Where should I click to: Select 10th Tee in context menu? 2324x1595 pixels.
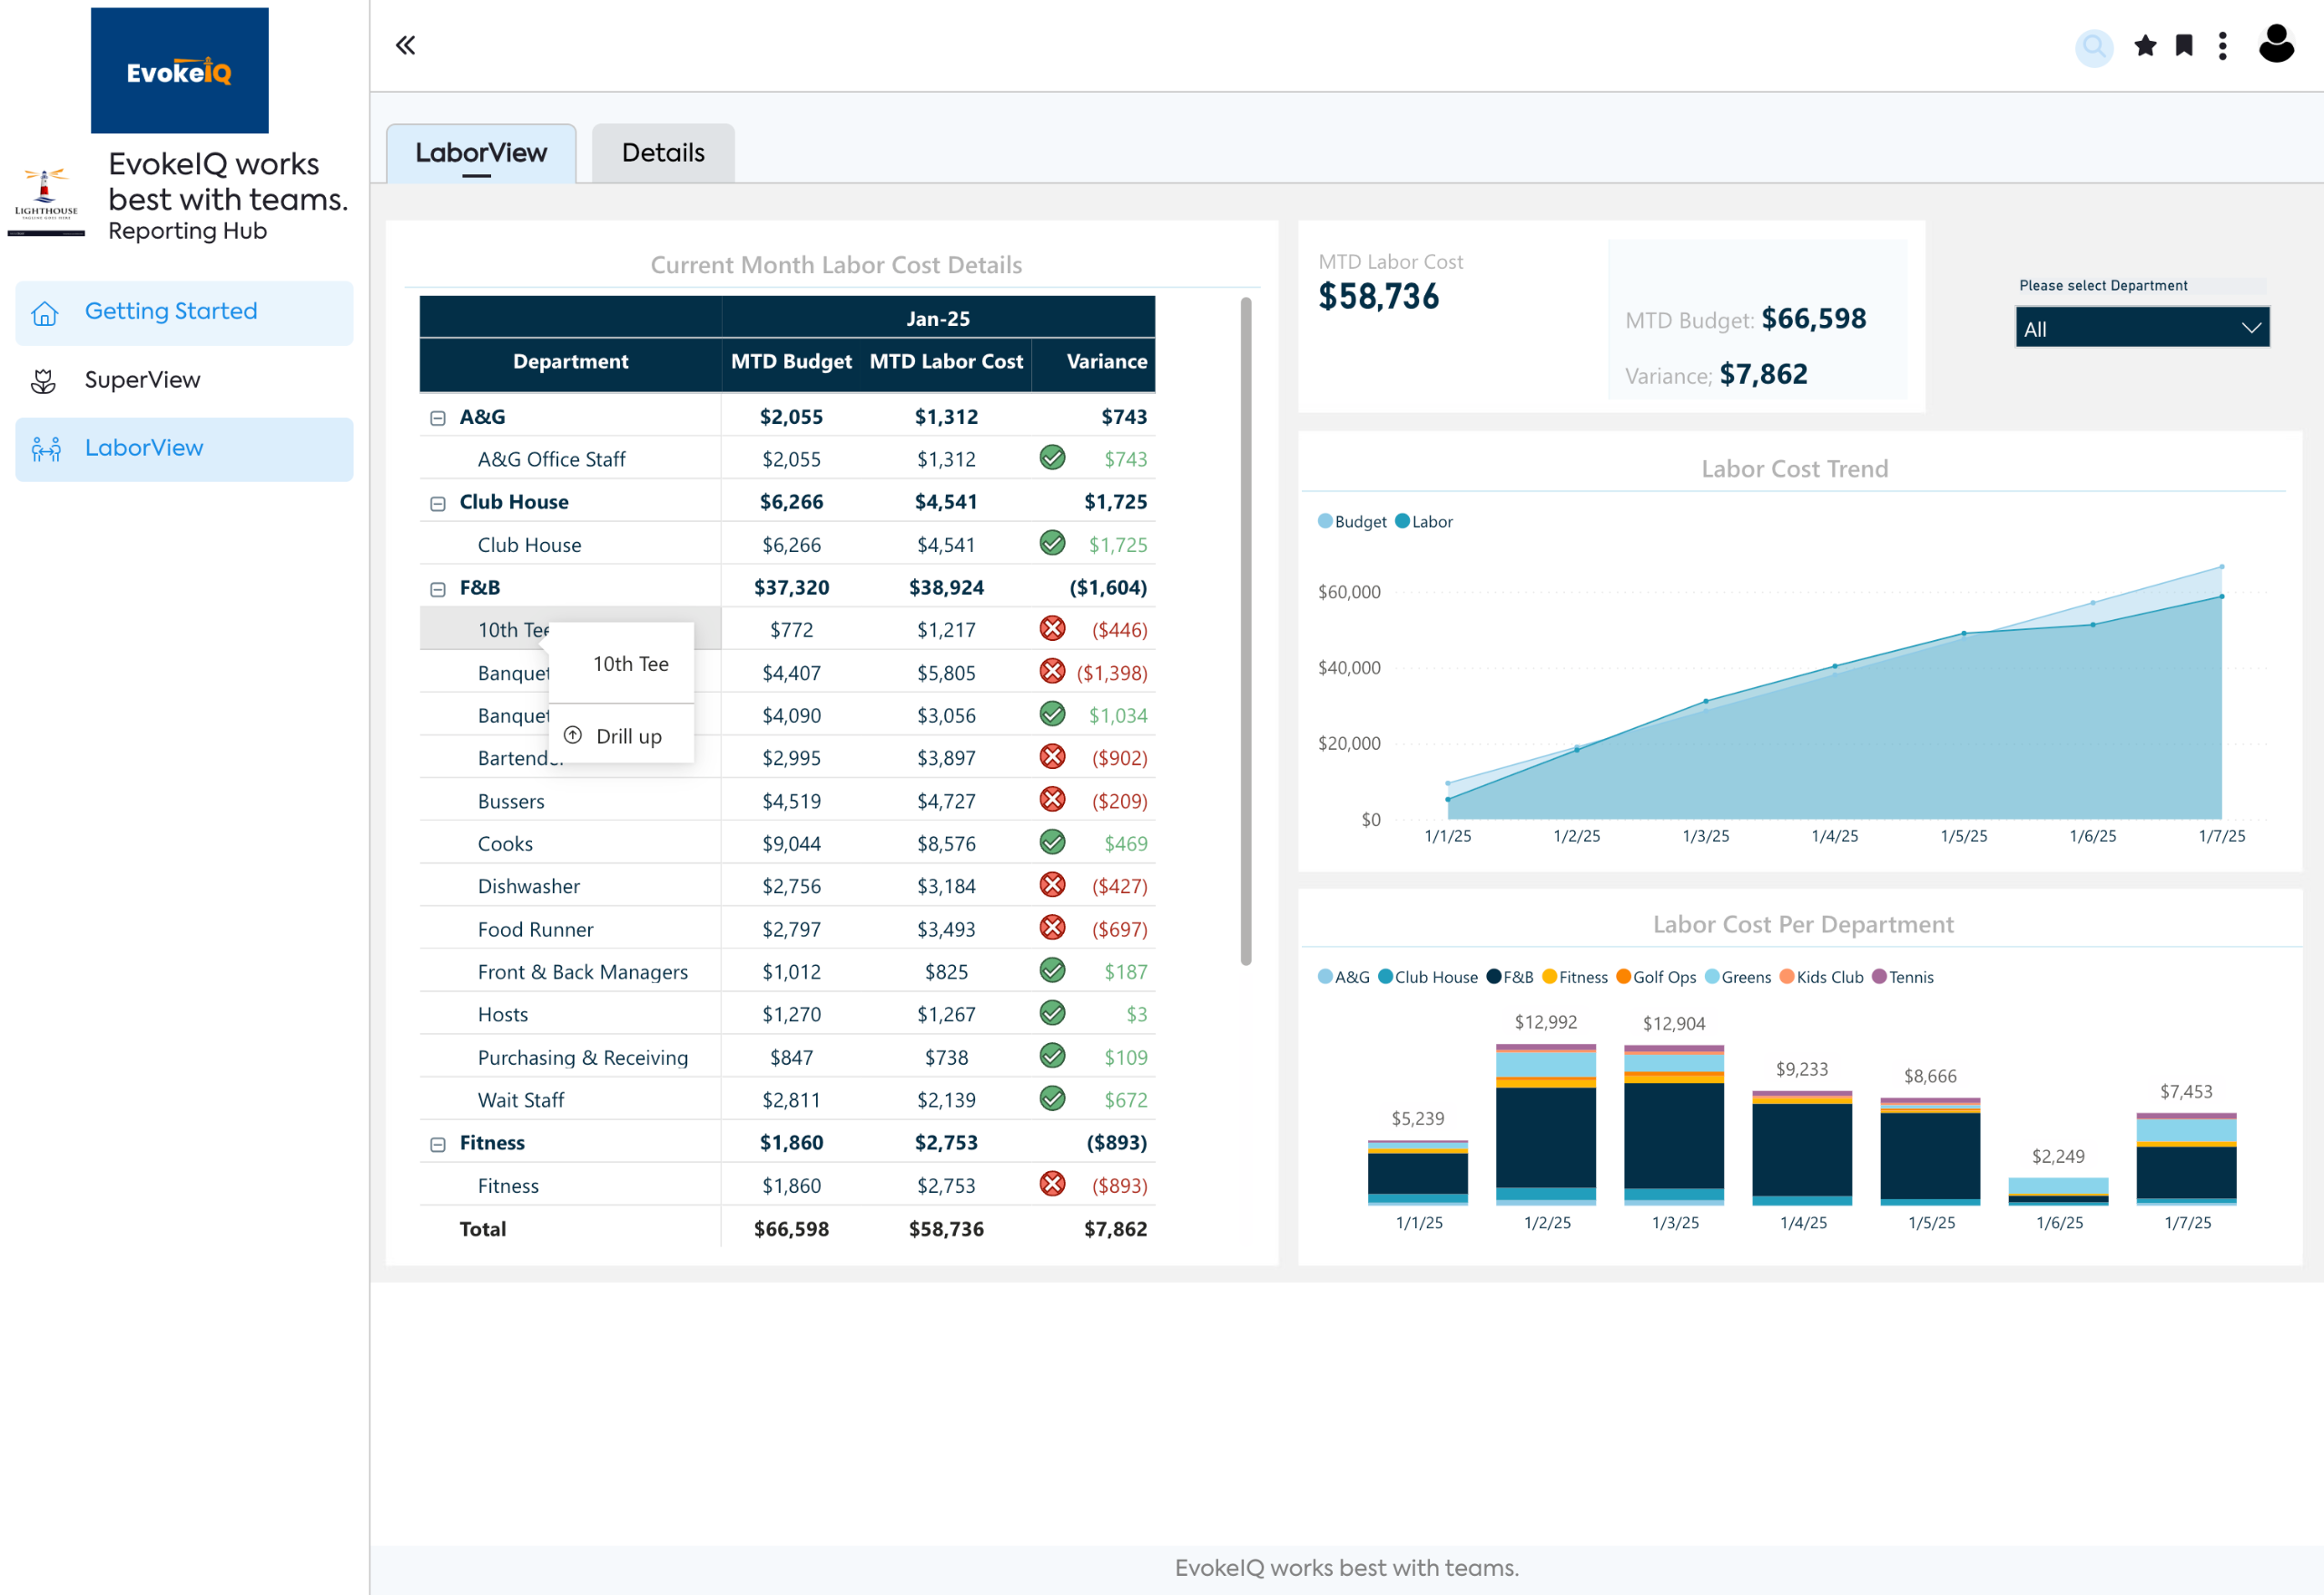click(x=630, y=664)
